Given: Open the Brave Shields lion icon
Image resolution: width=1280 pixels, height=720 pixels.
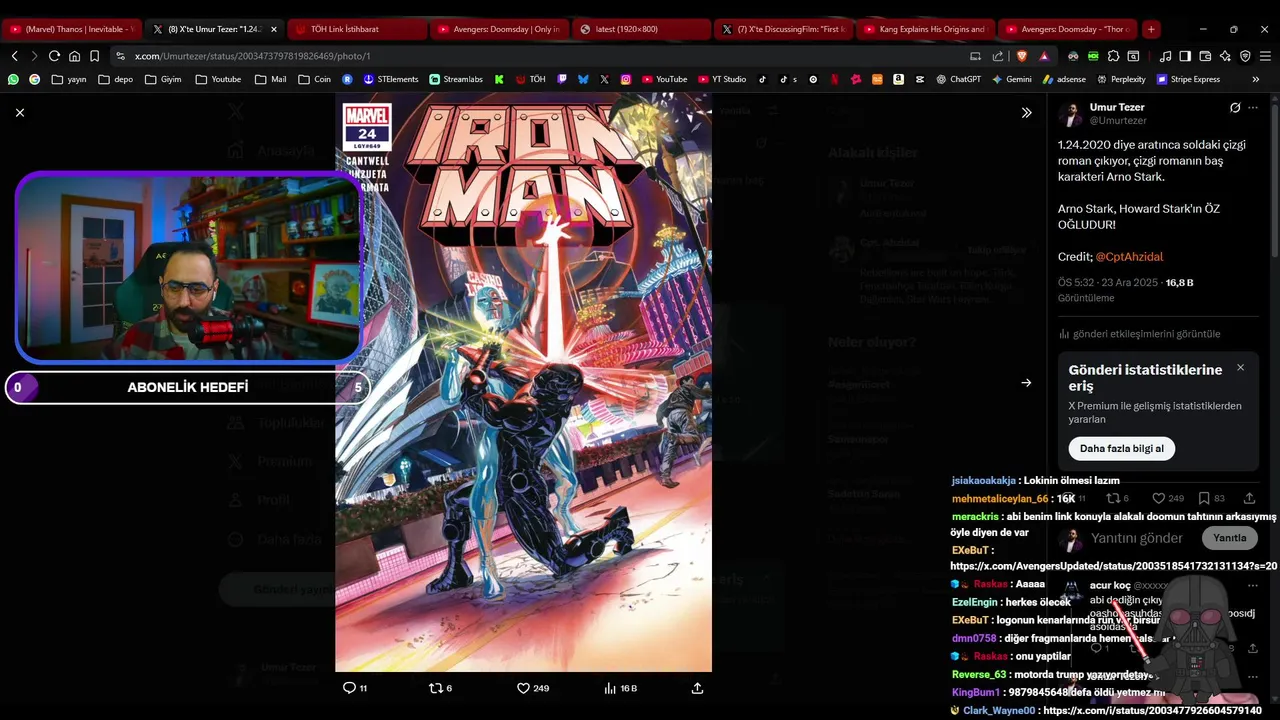Looking at the screenshot, I should (1021, 56).
